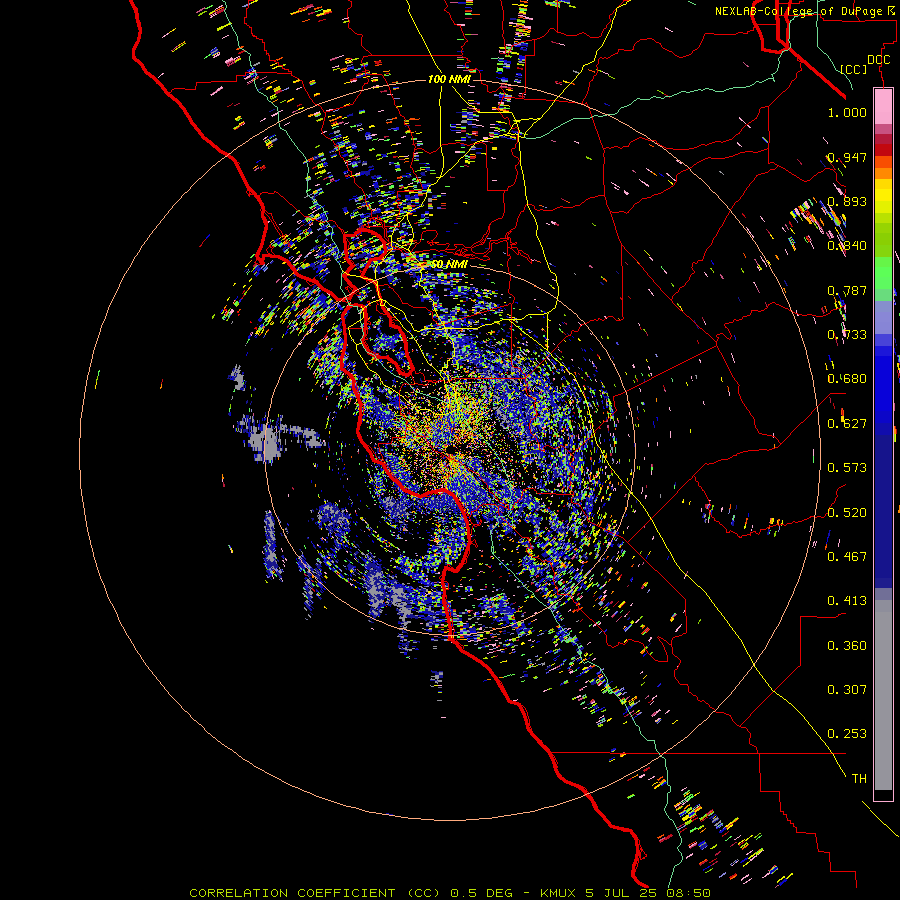
Task: Select the 0.947 legend value
Action: point(847,157)
